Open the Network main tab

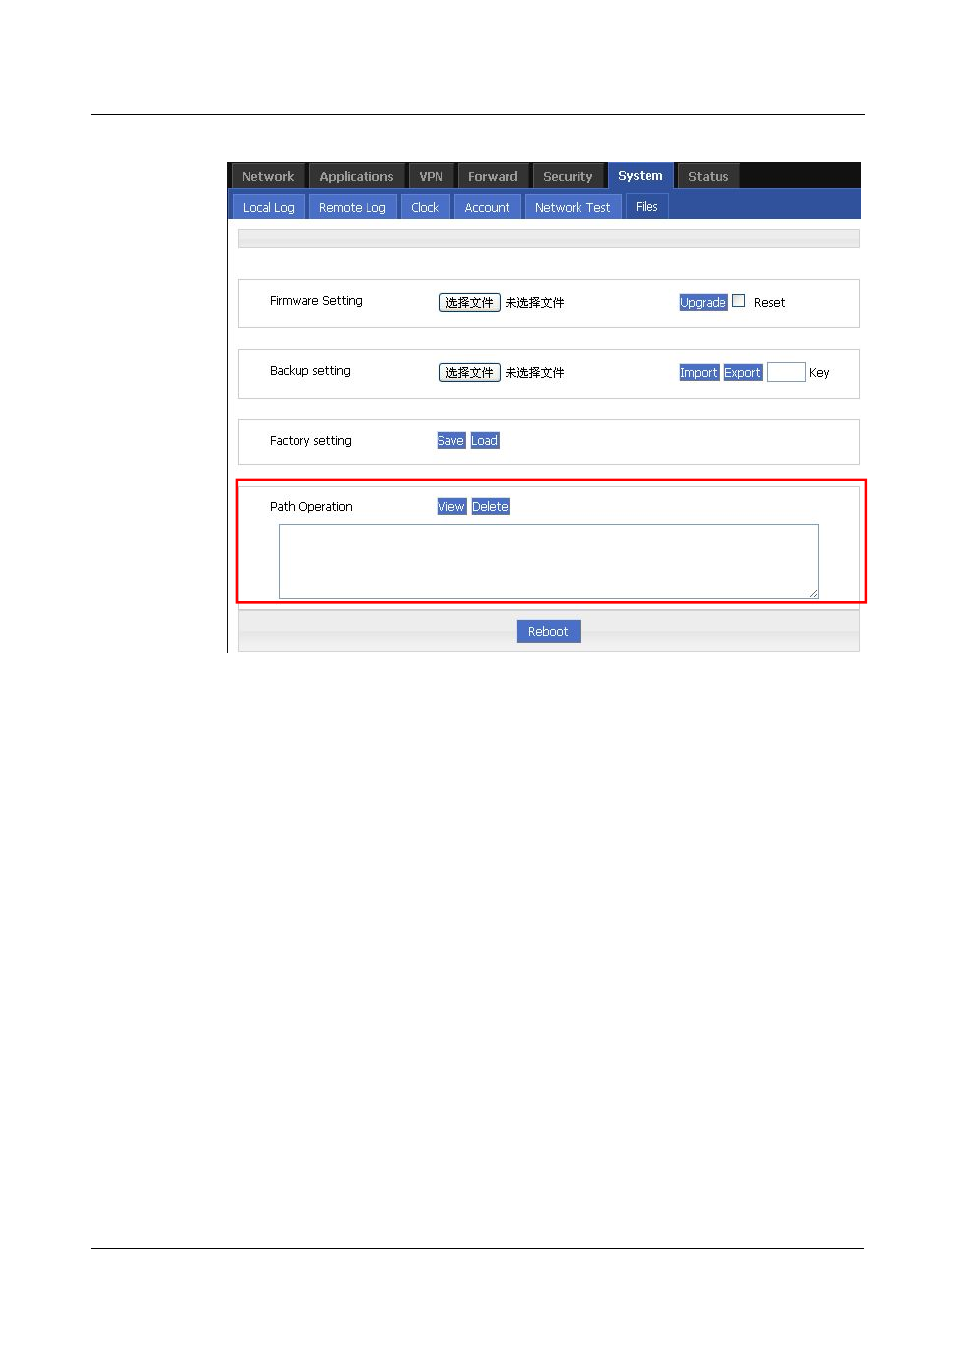[268, 176]
